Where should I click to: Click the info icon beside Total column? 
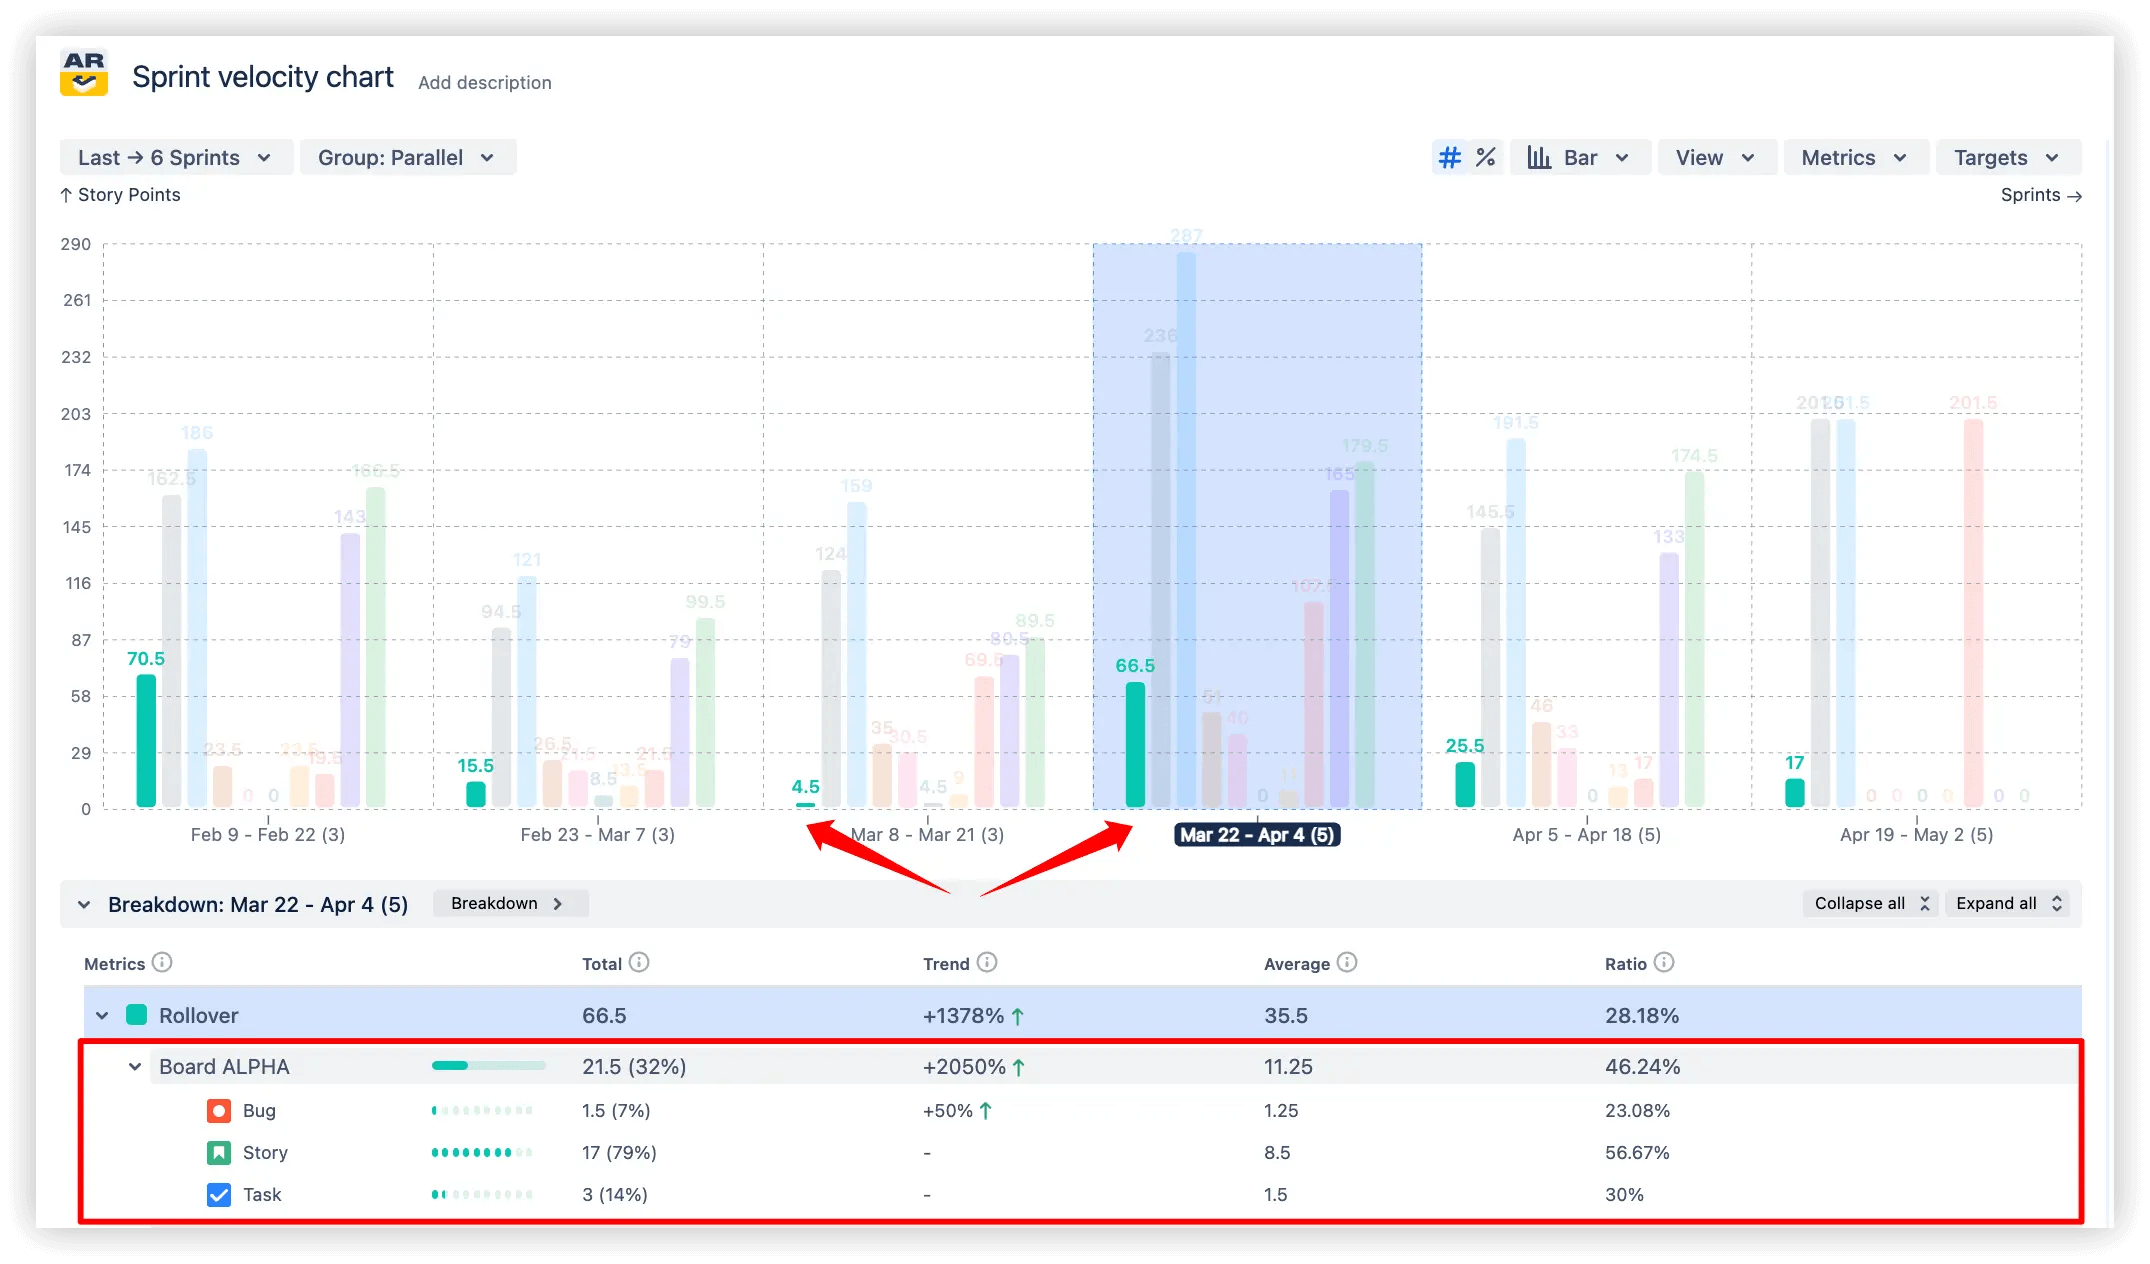(x=641, y=963)
